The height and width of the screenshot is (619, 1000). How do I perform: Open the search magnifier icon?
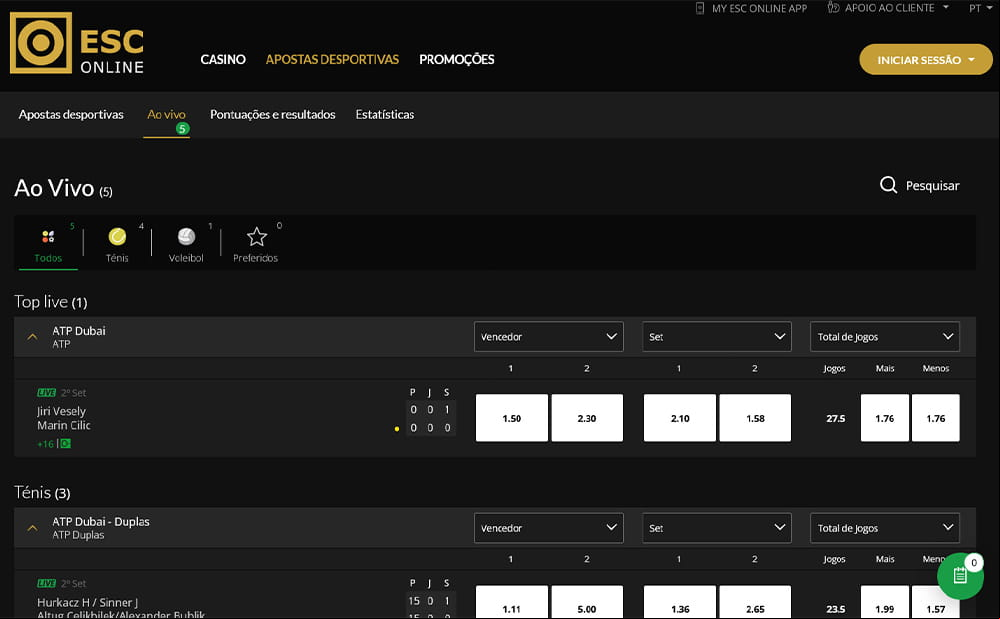888,185
